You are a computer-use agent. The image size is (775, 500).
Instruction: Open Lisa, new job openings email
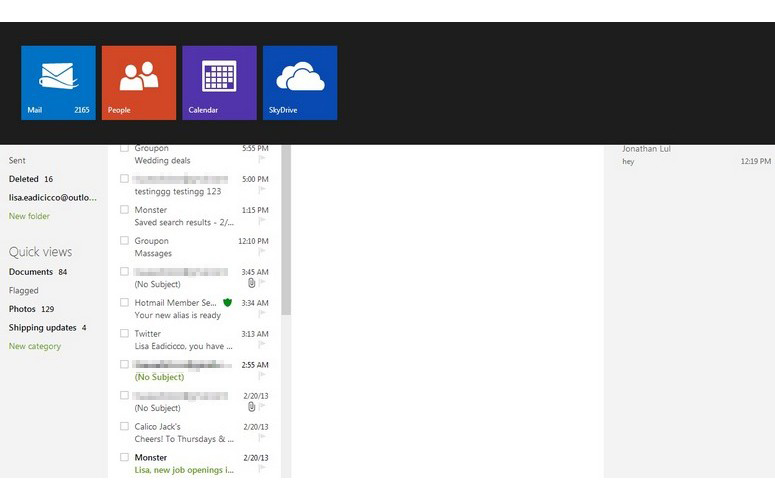(184, 470)
